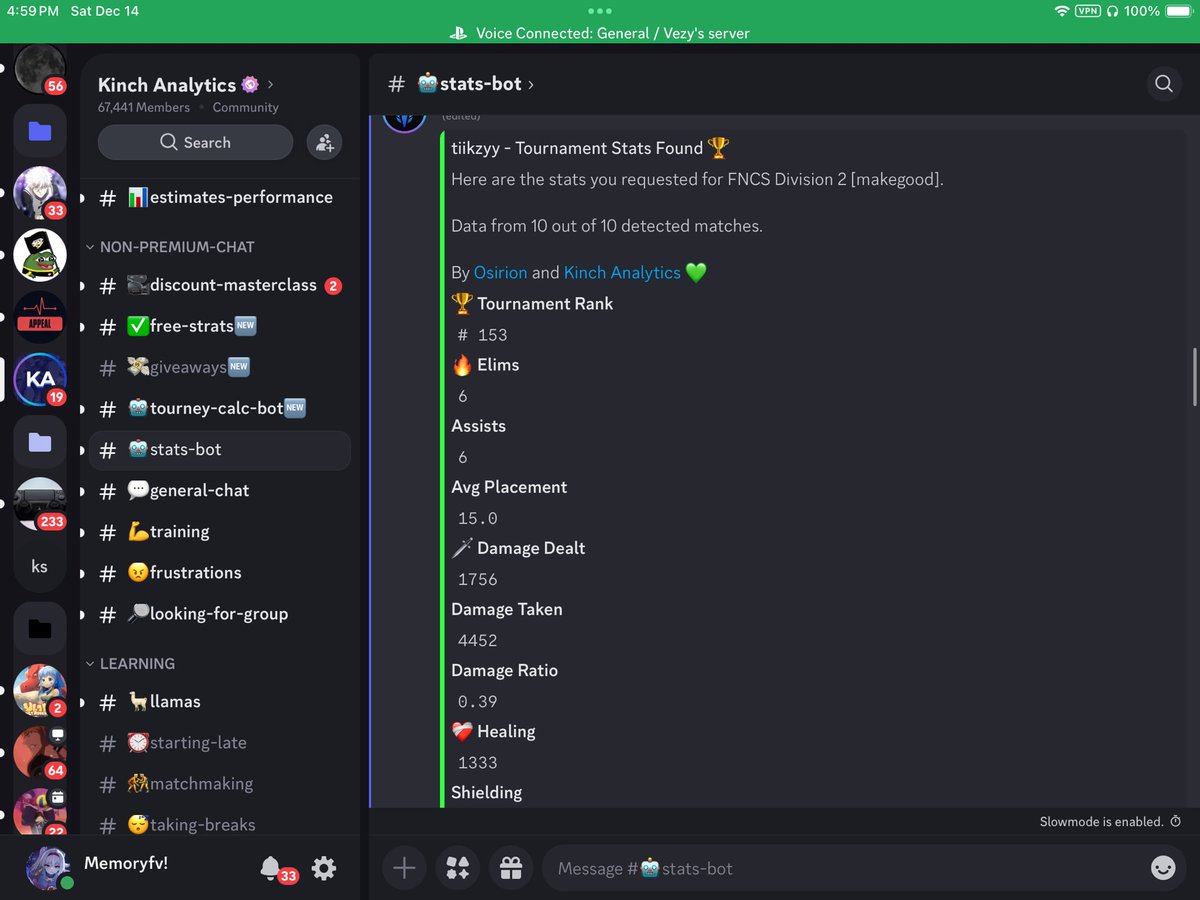Open the lavender folder icon below KA server
This screenshot has height=900, width=1200.
coord(40,441)
